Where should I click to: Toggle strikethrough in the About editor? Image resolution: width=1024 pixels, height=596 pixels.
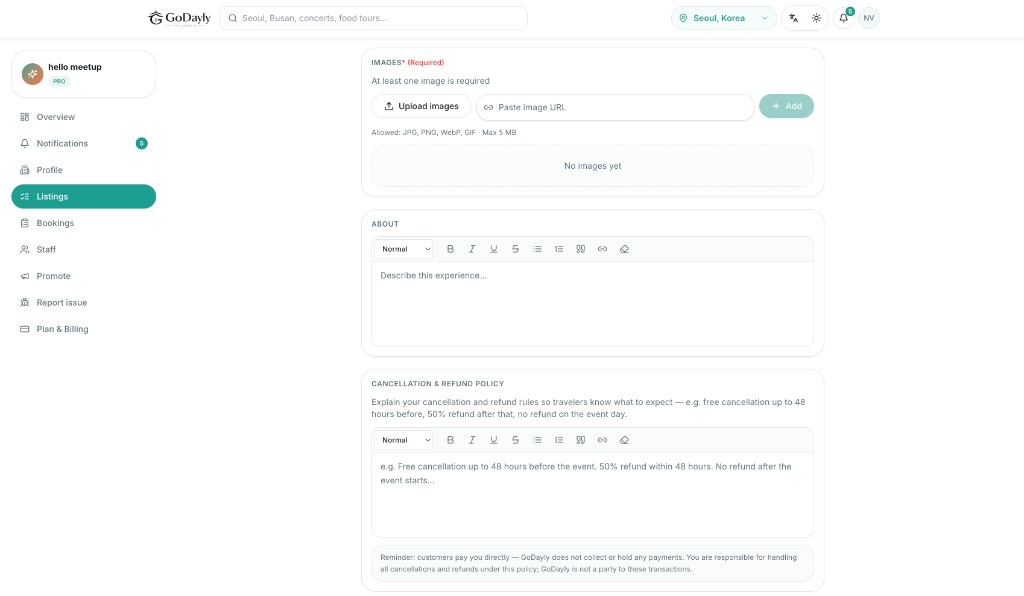coord(515,249)
